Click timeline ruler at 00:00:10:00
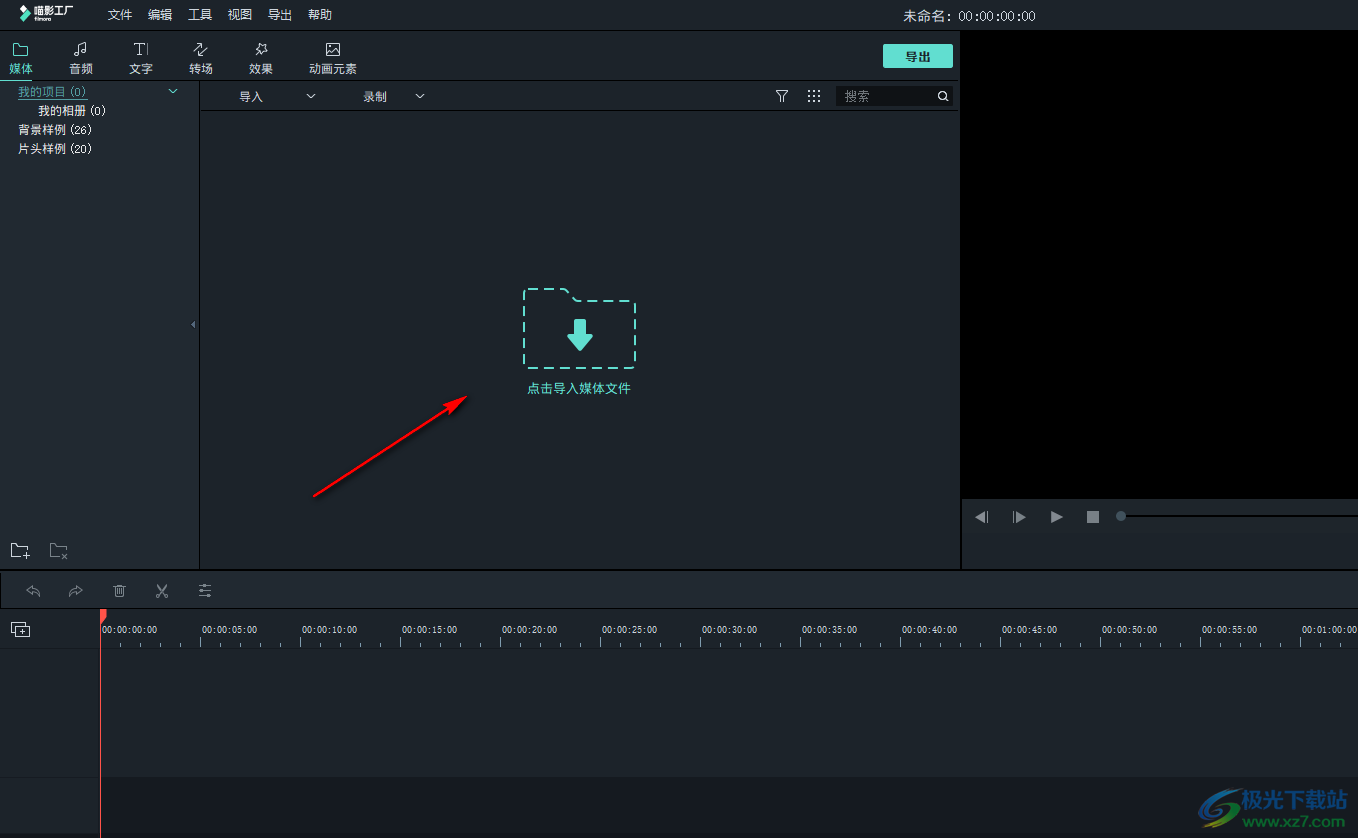Image resolution: width=1358 pixels, height=838 pixels. [329, 630]
